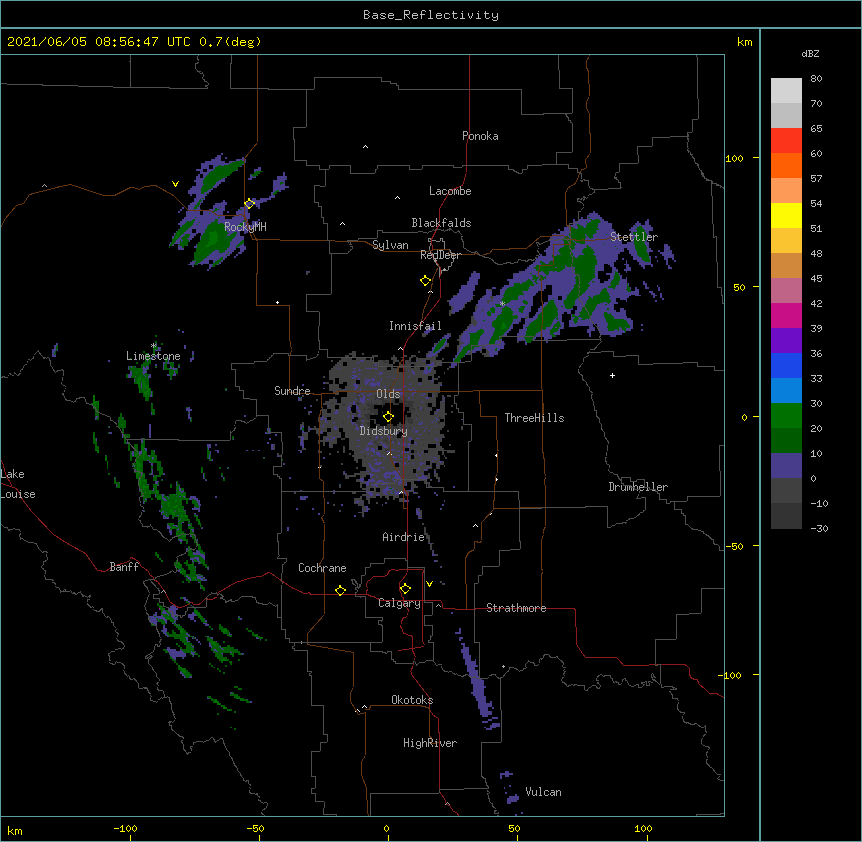Image resolution: width=862 pixels, height=842 pixels.
Task: Click the ThreeHills city label
Action: coord(534,418)
